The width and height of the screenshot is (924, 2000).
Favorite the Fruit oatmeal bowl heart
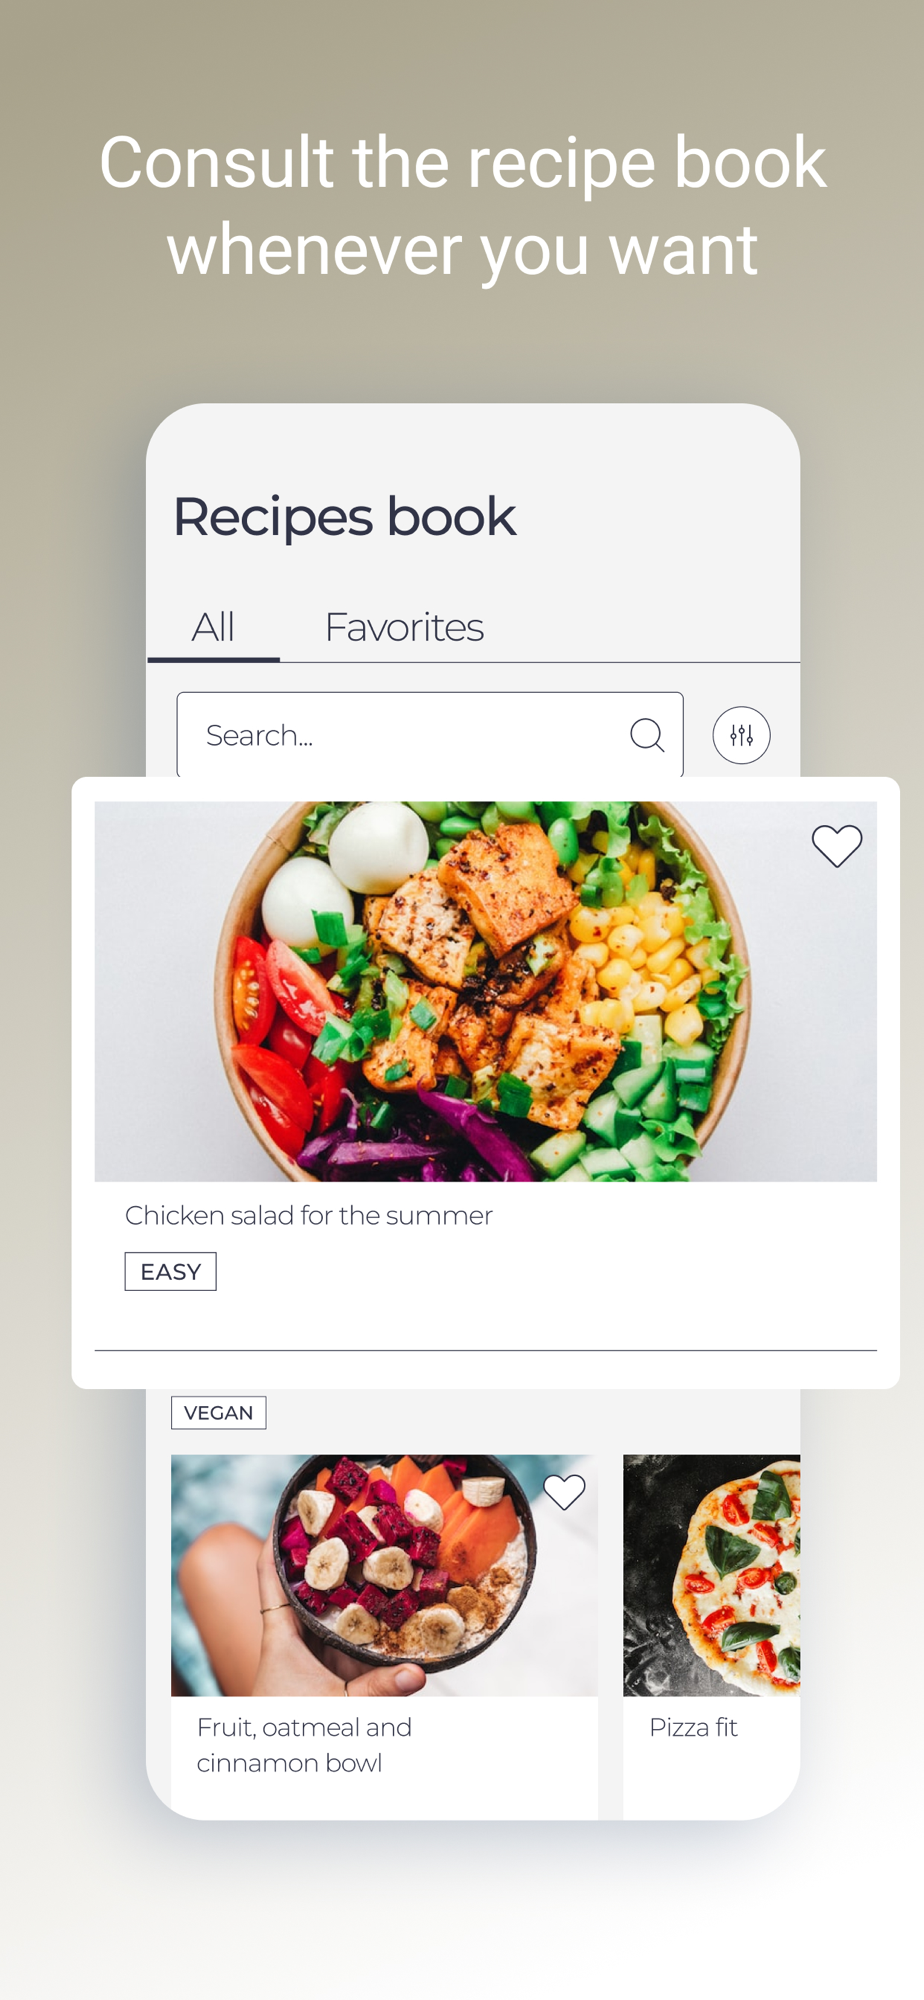(564, 1492)
